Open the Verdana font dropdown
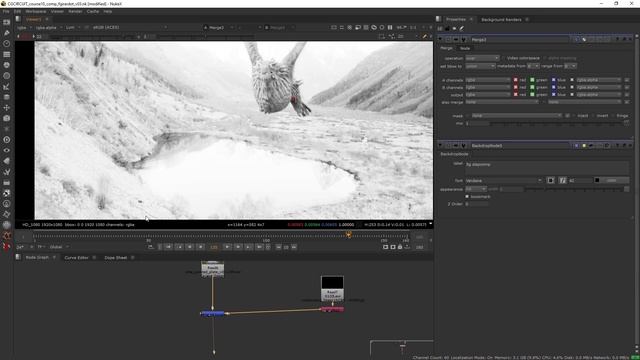Screen dimensions: 640x360 pyautogui.click(x=504, y=180)
